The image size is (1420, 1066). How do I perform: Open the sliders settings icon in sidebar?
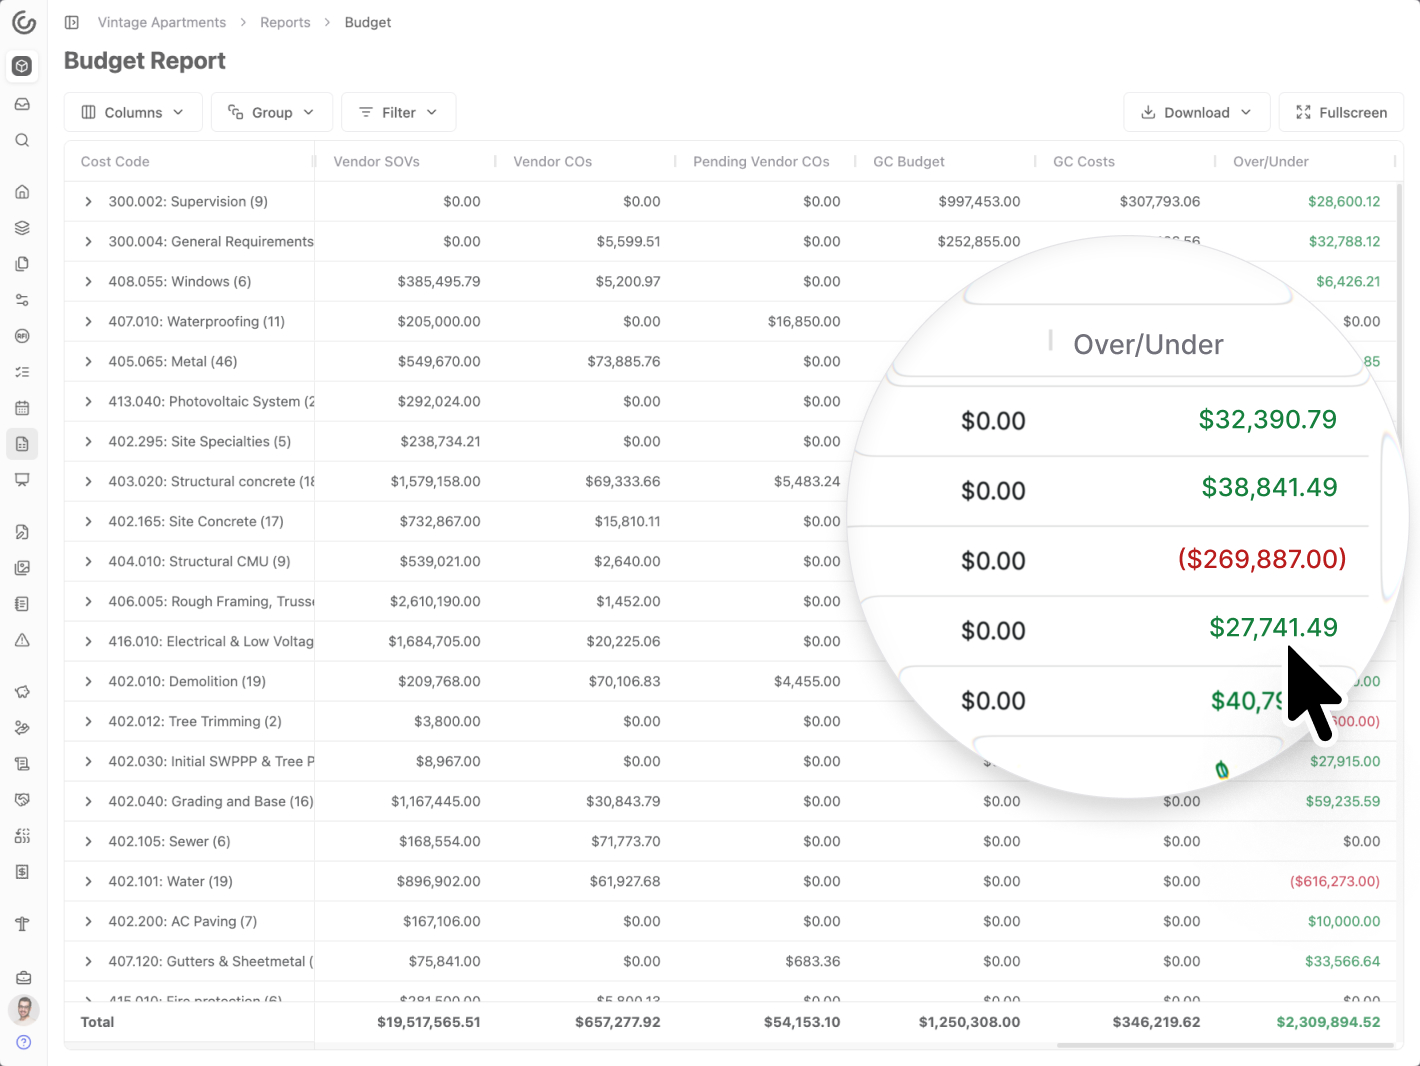tap(22, 300)
